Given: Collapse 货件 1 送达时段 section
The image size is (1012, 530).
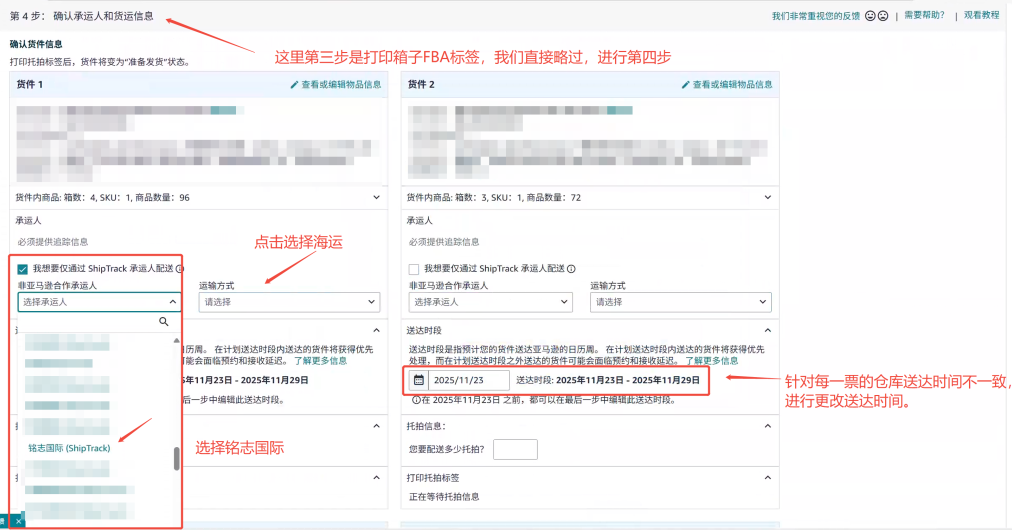Looking at the screenshot, I should 376,331.
